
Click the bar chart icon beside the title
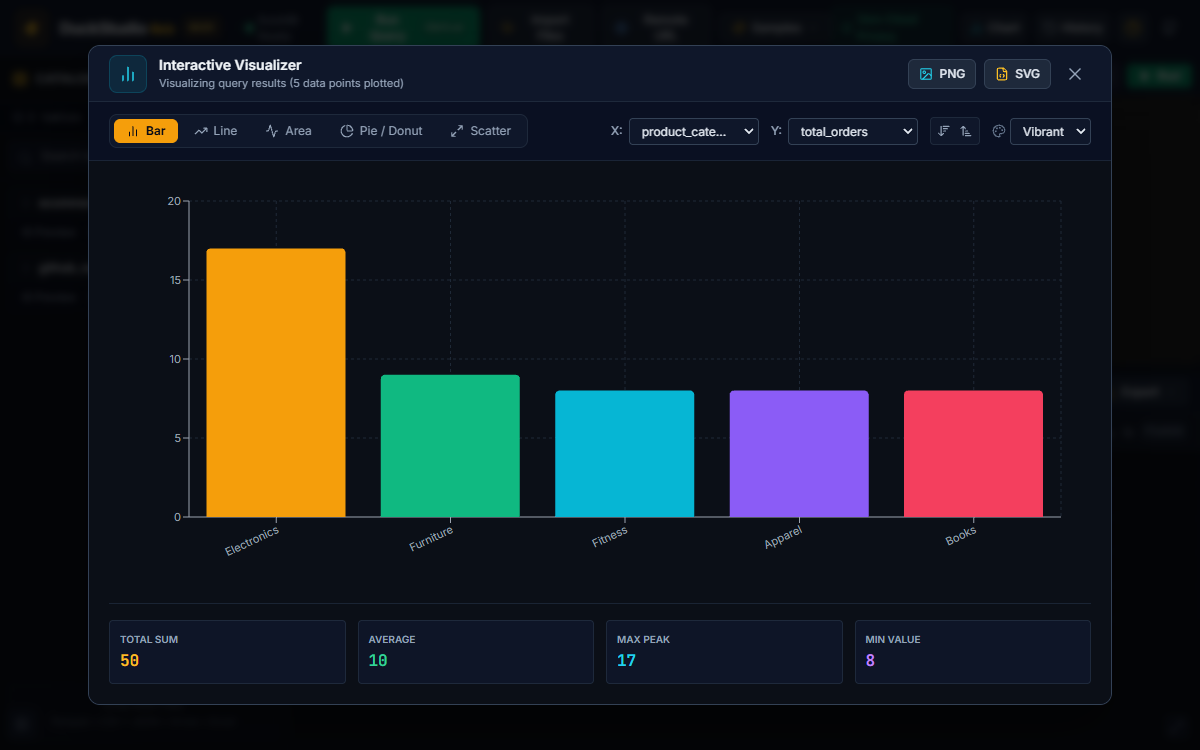pos(128,74)
